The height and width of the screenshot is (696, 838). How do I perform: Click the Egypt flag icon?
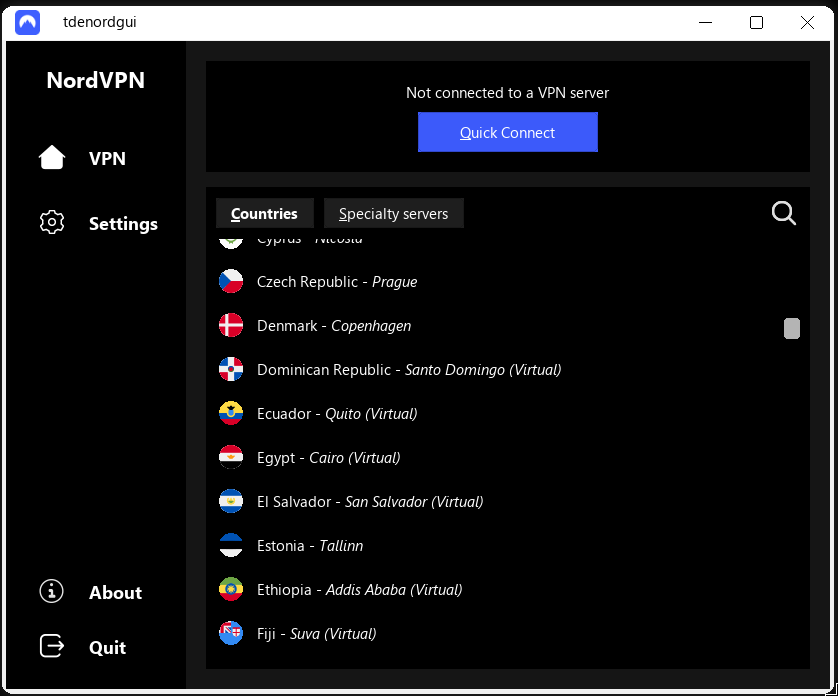231,457
